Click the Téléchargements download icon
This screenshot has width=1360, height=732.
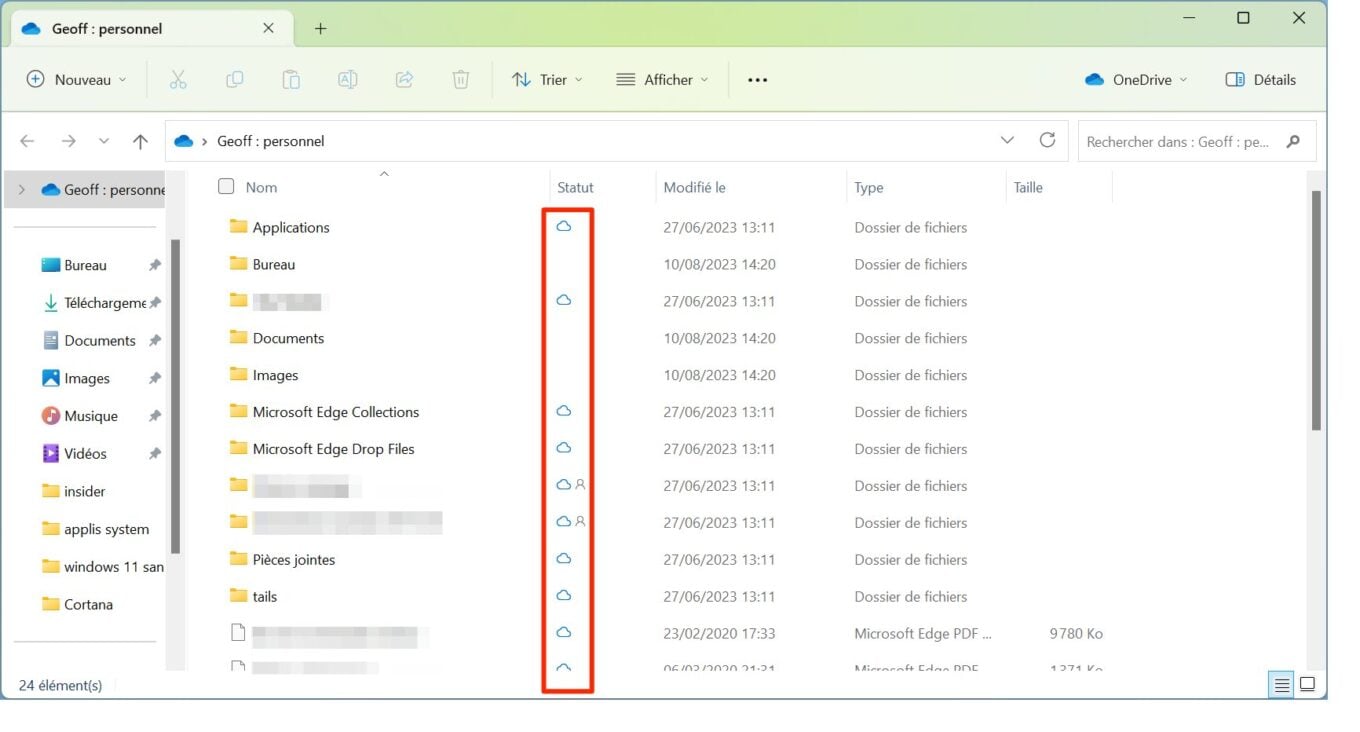50,302
